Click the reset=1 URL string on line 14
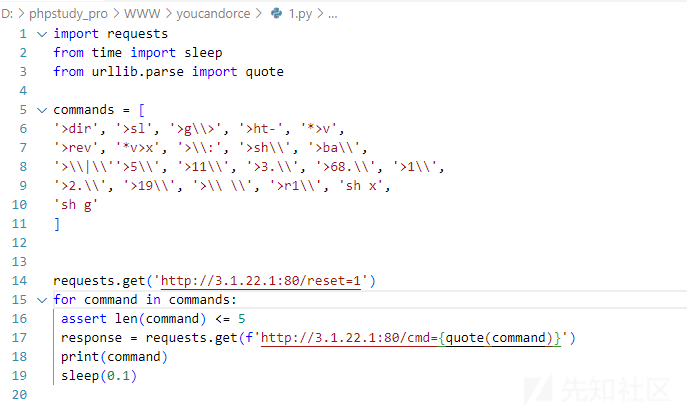This screenshot has height=410, width=687. [x=261, y=281]
